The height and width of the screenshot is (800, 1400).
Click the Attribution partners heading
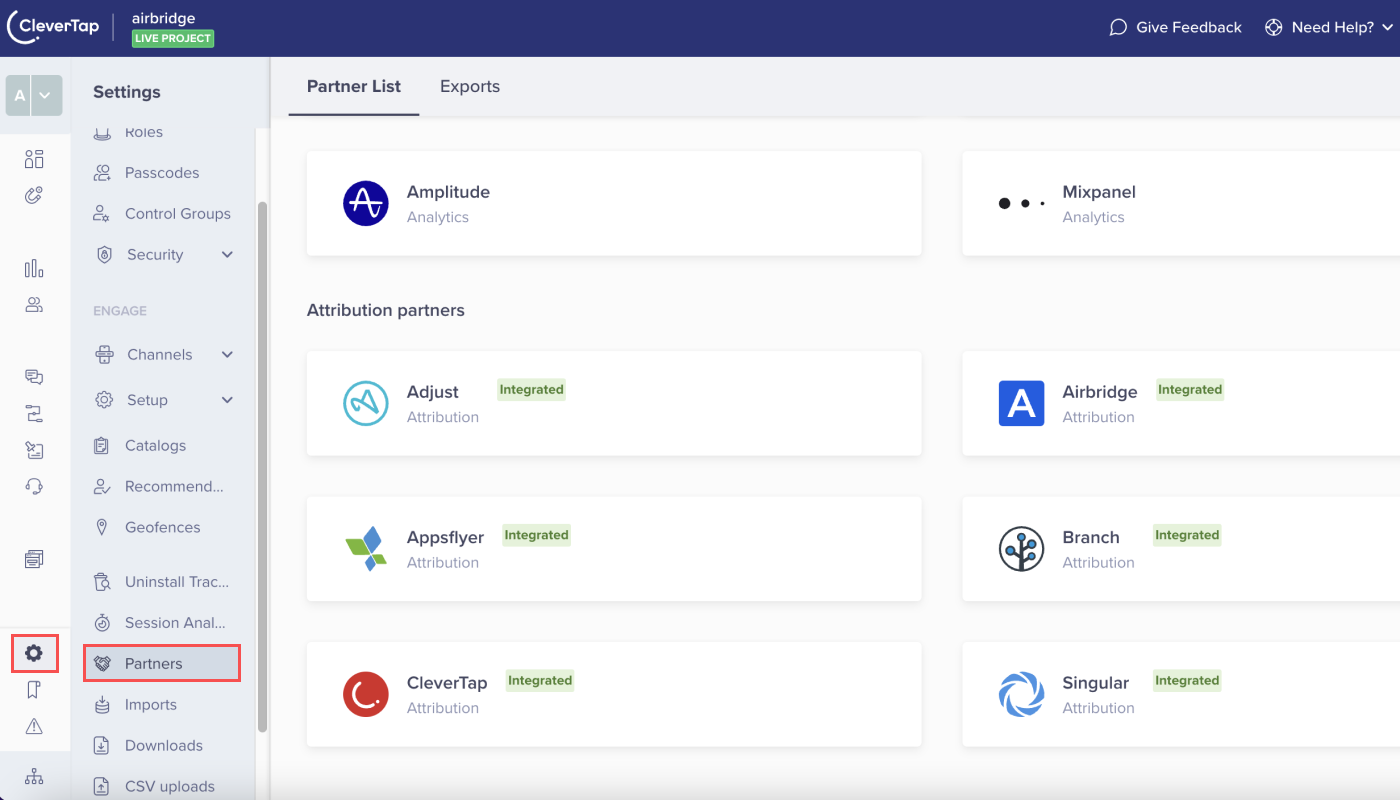click(x=386, y=310)
